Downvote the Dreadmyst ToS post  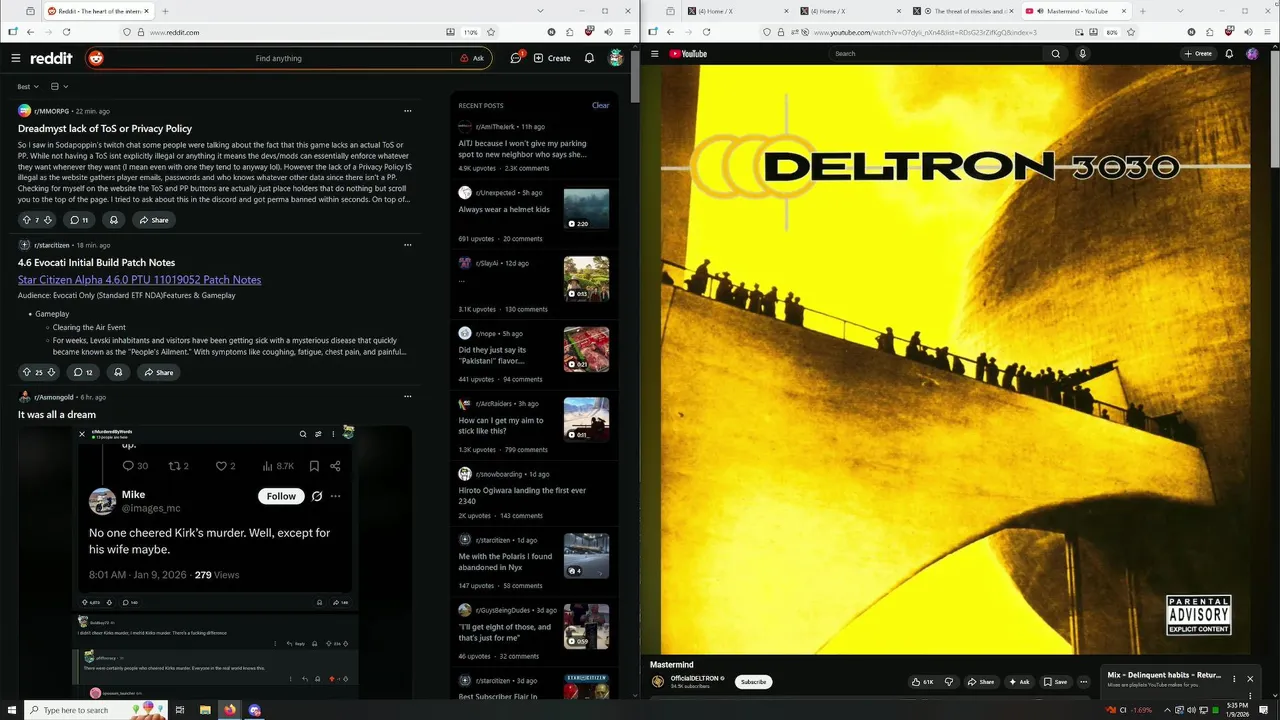pyautogui.click(x=49, y=220)
